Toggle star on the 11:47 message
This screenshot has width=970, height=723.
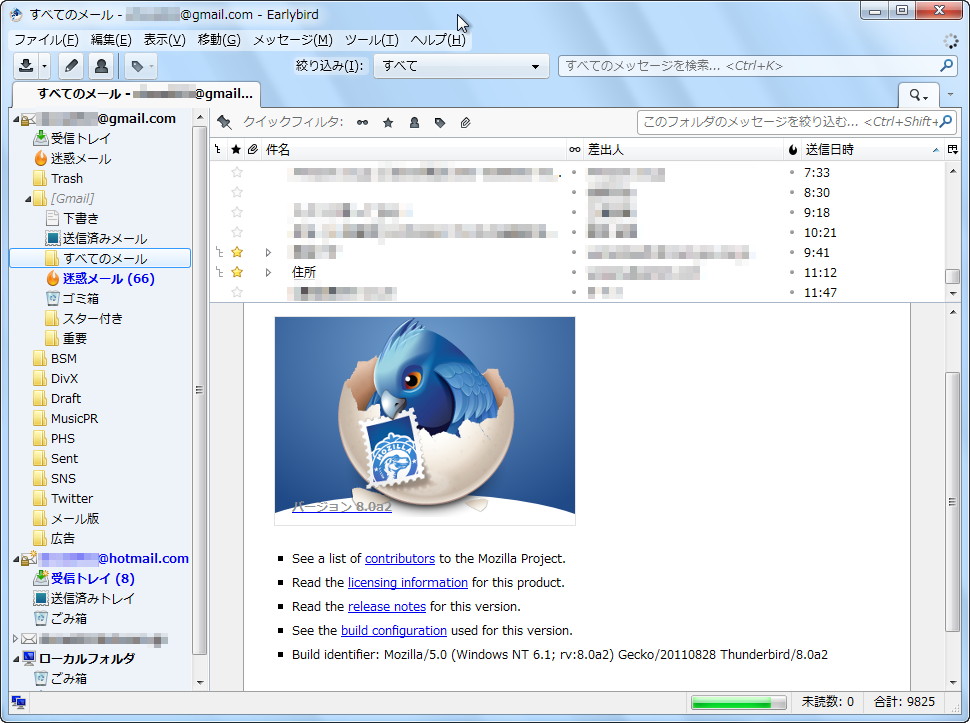click(x=236, y=292)
